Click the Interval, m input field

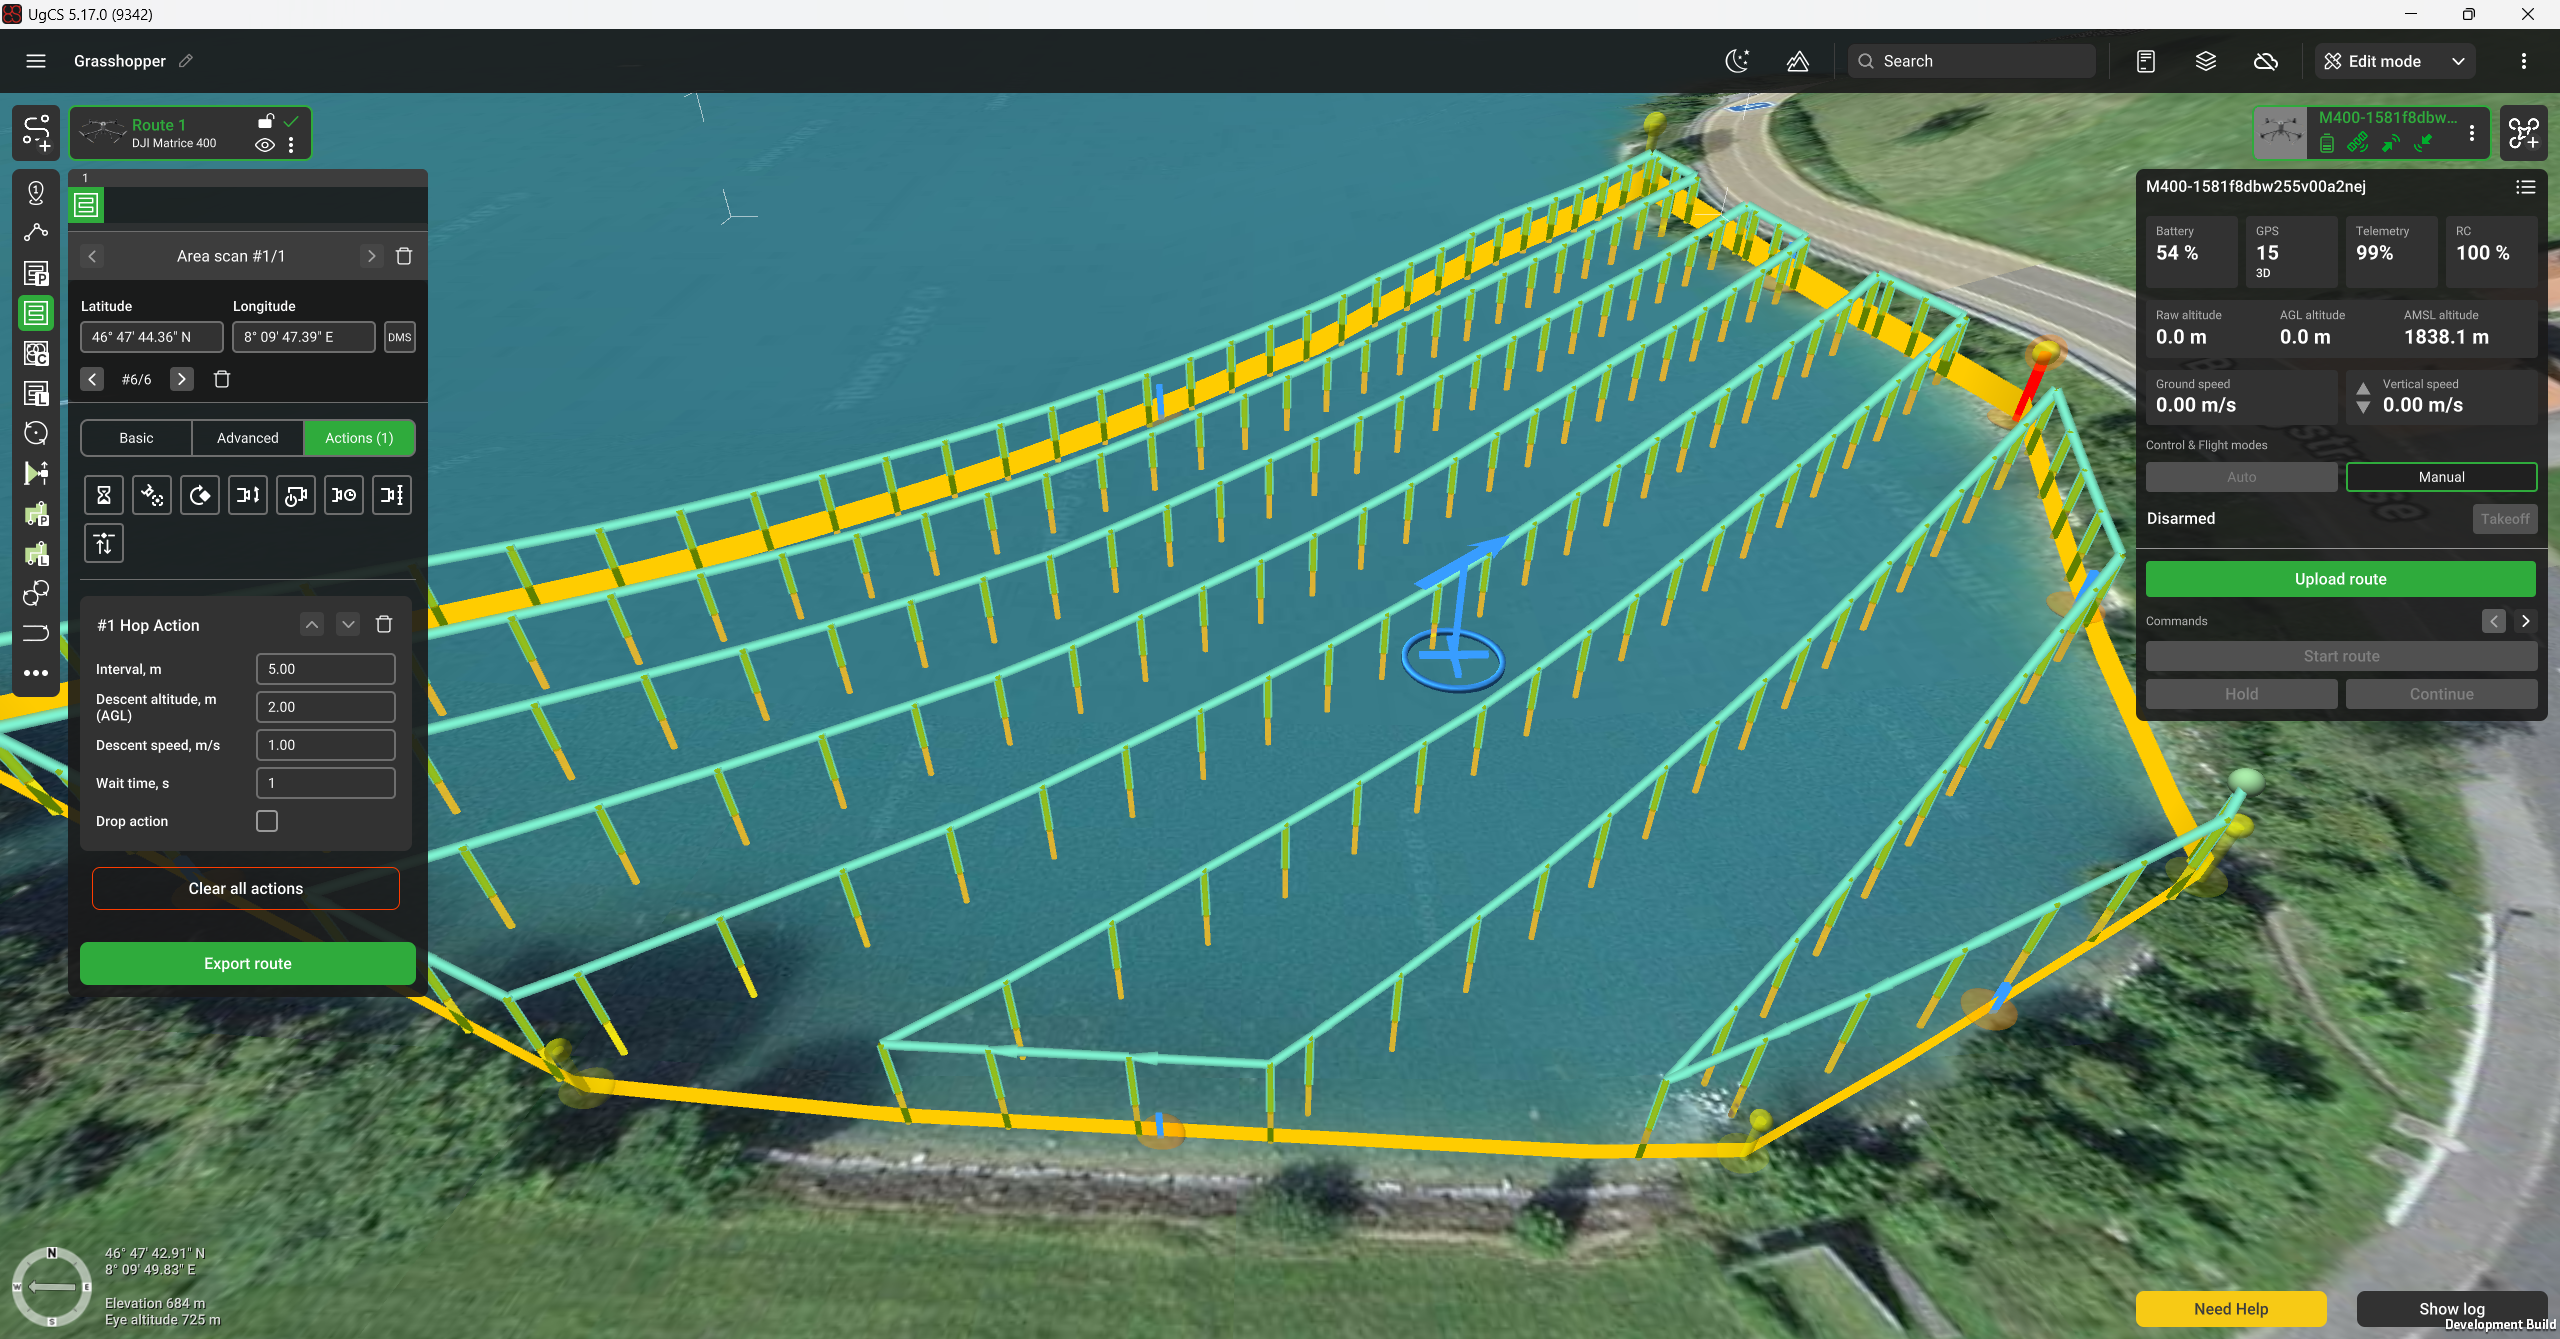tap(326, 669)
